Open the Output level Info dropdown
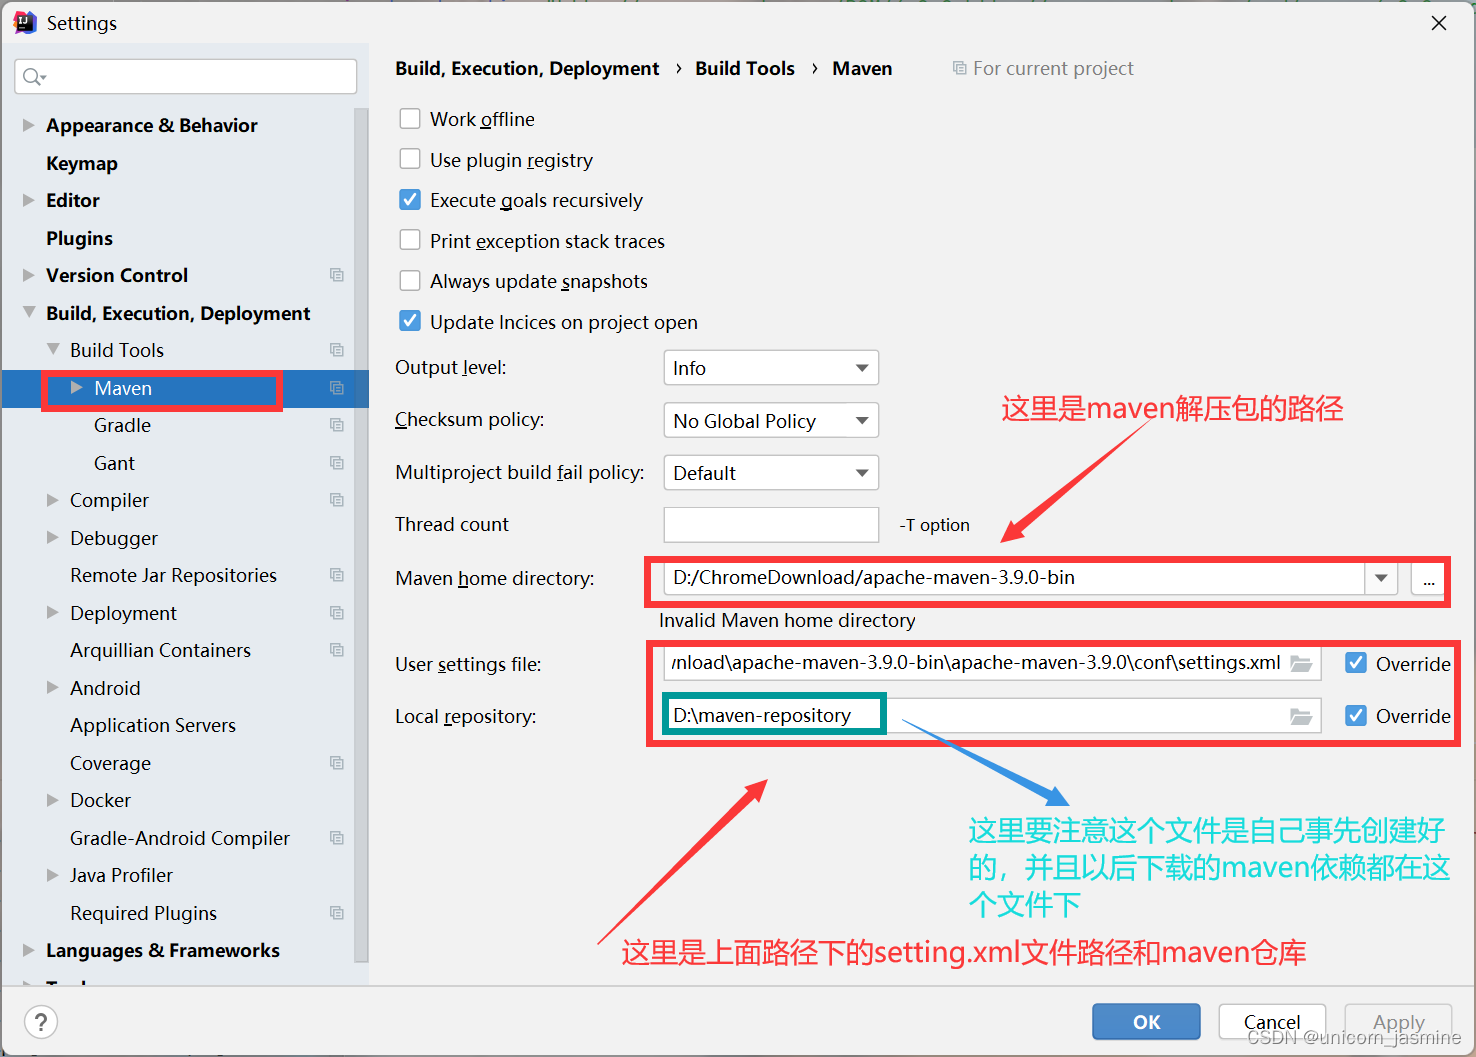The image size is (1476, 1057). 771,368
